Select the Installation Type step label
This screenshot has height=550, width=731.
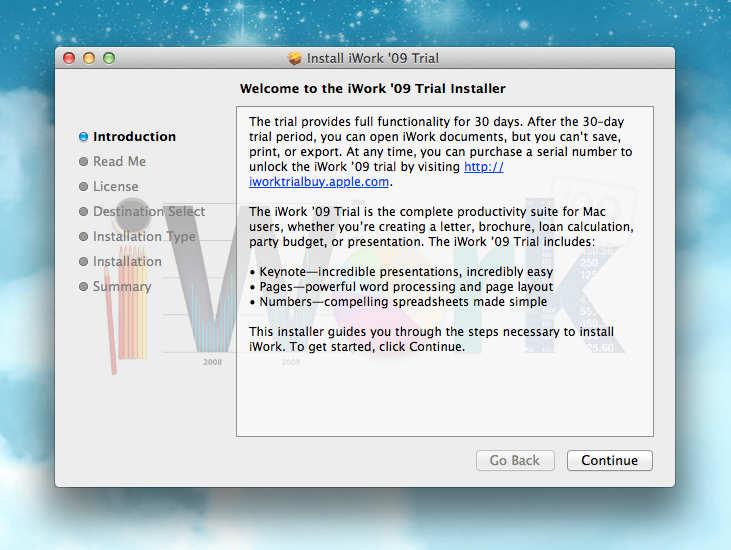point(144,237)
